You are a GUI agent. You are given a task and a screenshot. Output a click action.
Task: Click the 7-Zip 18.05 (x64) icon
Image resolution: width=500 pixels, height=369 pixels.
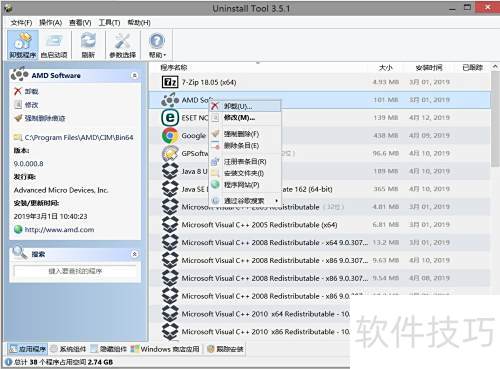click(170, 82)
